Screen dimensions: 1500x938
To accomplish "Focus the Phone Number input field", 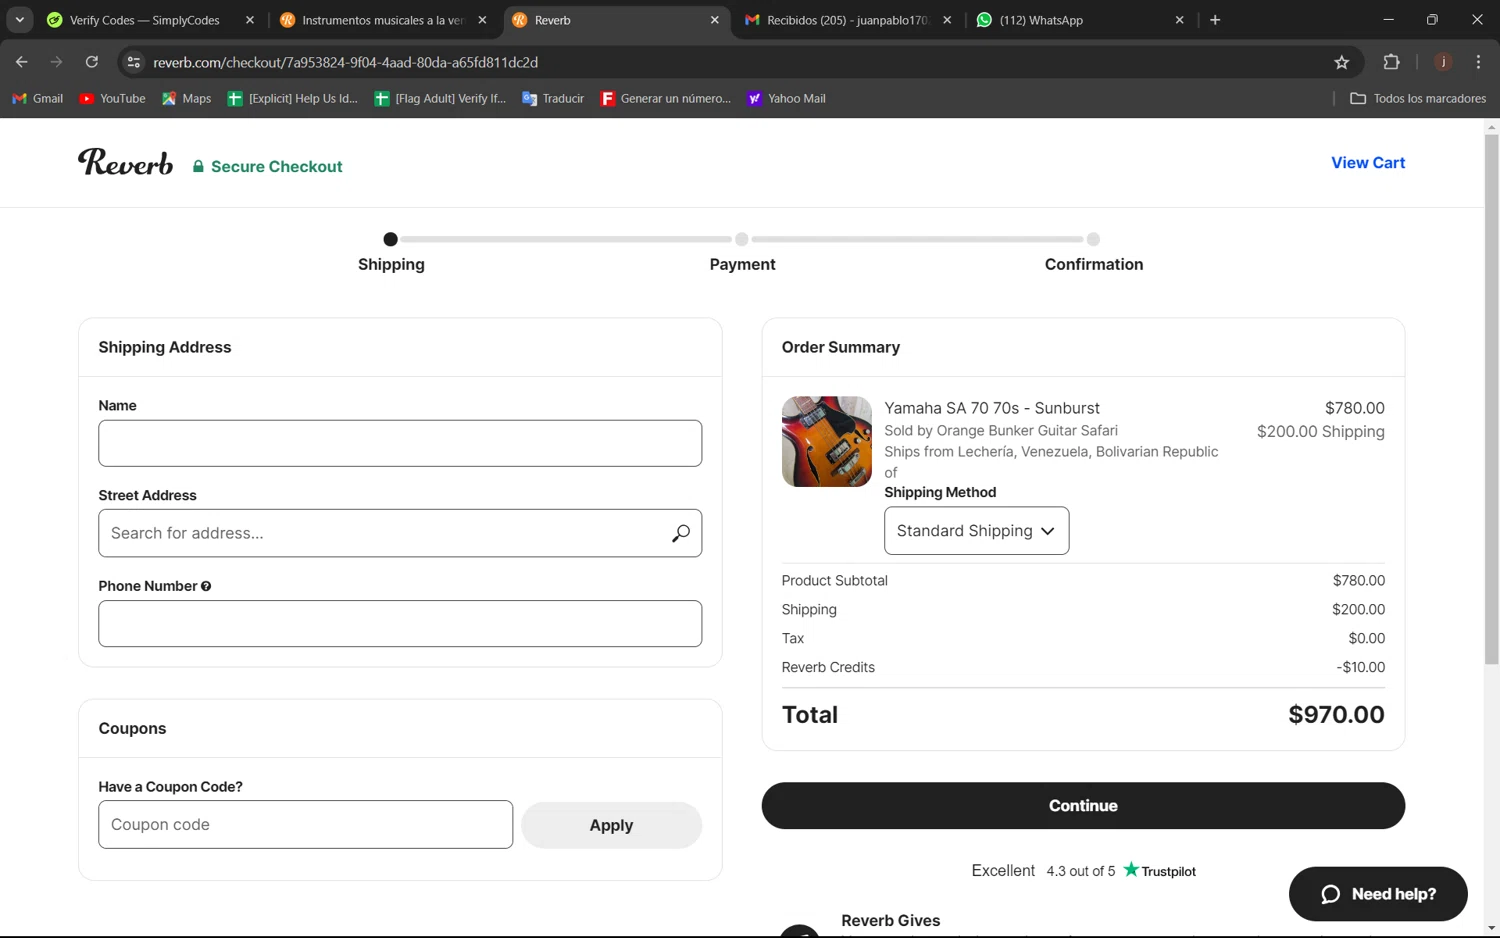I will (x=400, y=624).
